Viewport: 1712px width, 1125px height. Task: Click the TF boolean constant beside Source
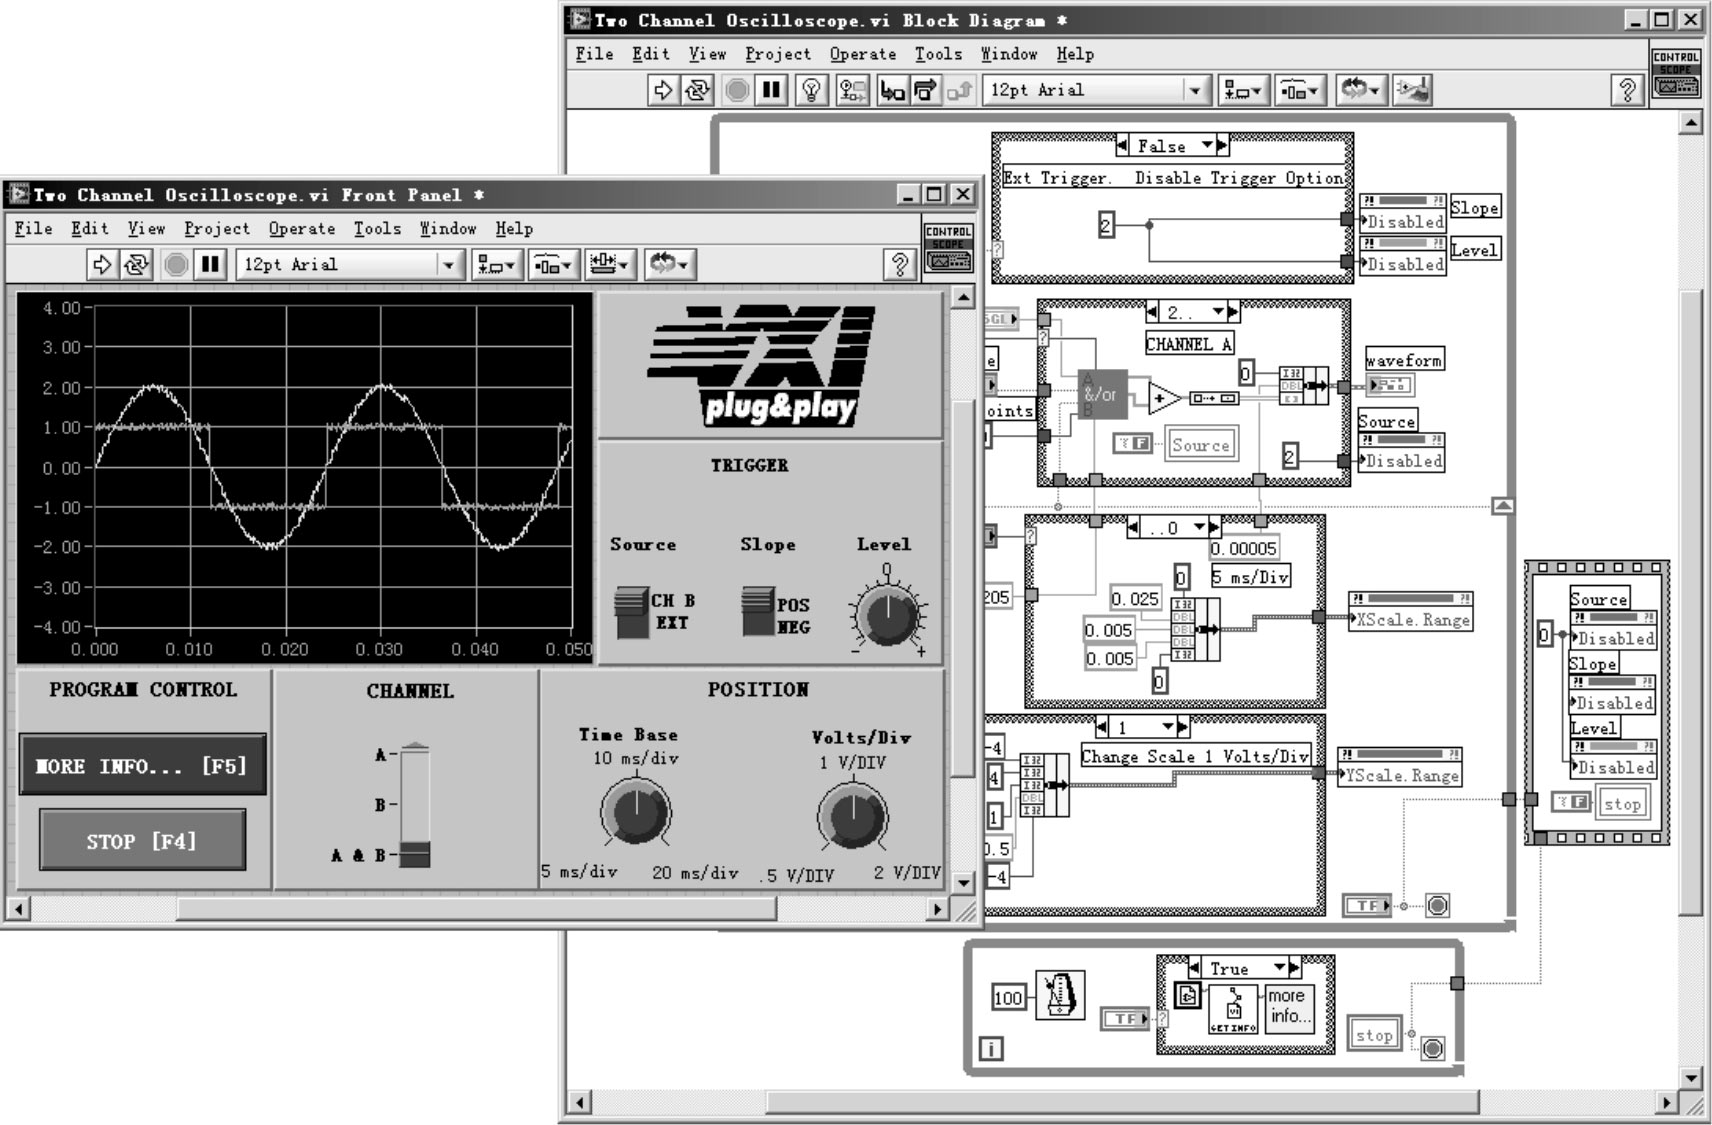[1132, 443]
